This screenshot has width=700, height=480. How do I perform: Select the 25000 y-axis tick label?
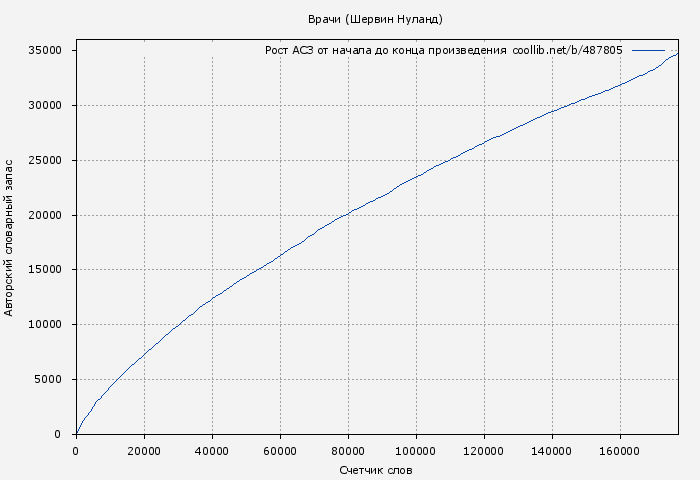tap(45, 160)
